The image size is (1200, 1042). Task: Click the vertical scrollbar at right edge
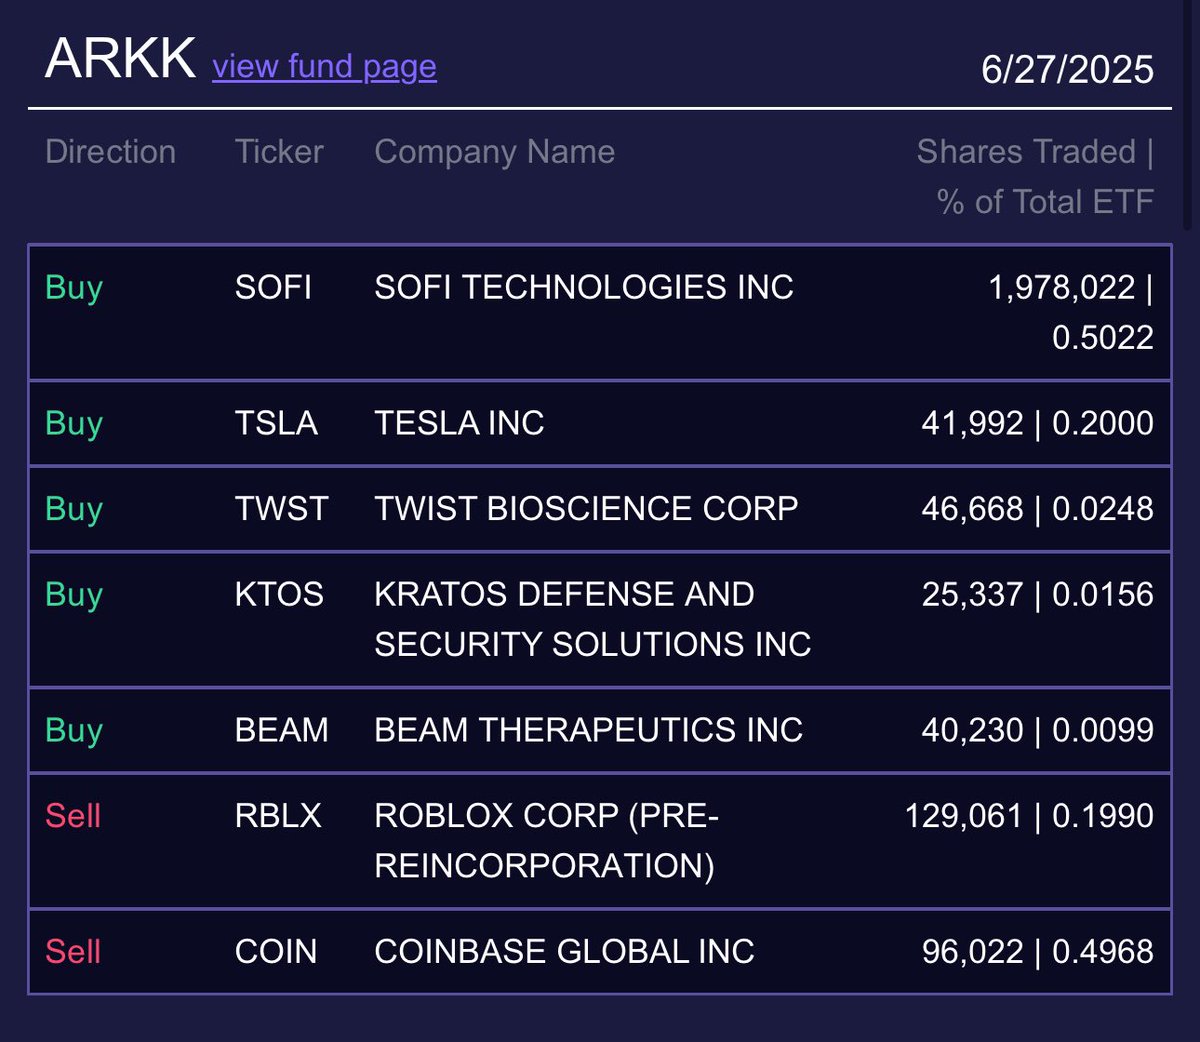[x=1187, y=115]
